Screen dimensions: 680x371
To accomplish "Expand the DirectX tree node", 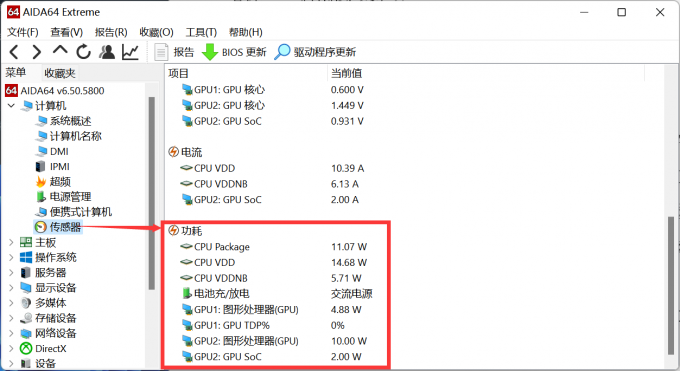I will pos(11,348).
